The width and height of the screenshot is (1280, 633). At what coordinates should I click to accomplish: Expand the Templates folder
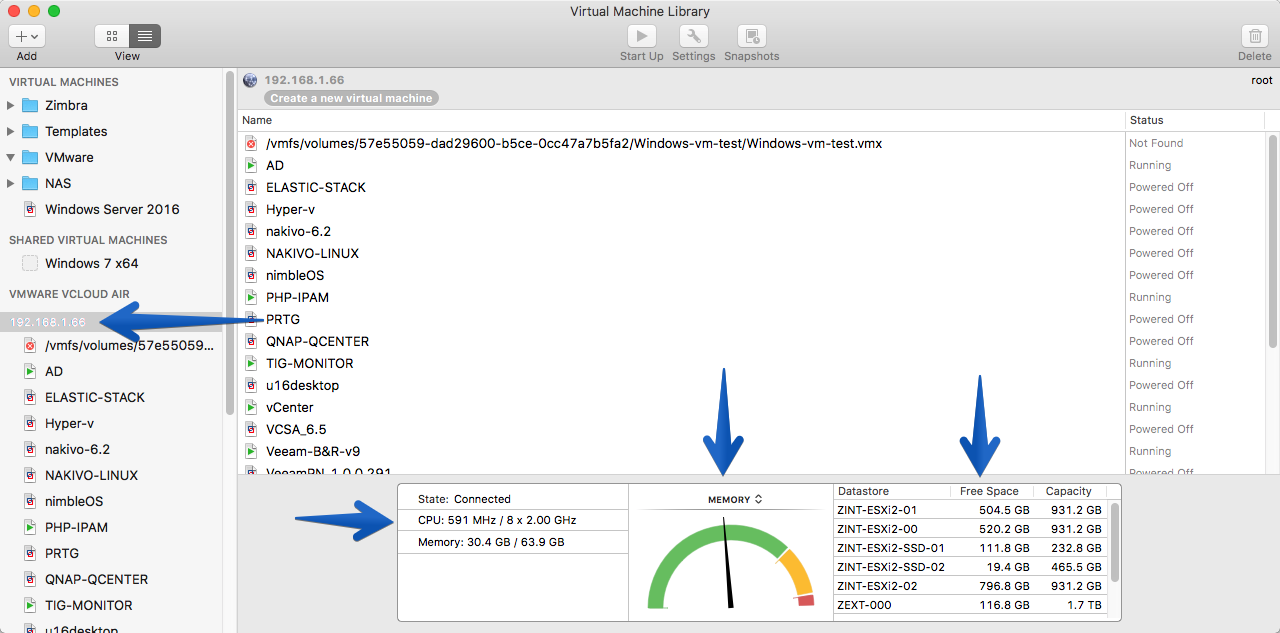[x=11, y=131]
